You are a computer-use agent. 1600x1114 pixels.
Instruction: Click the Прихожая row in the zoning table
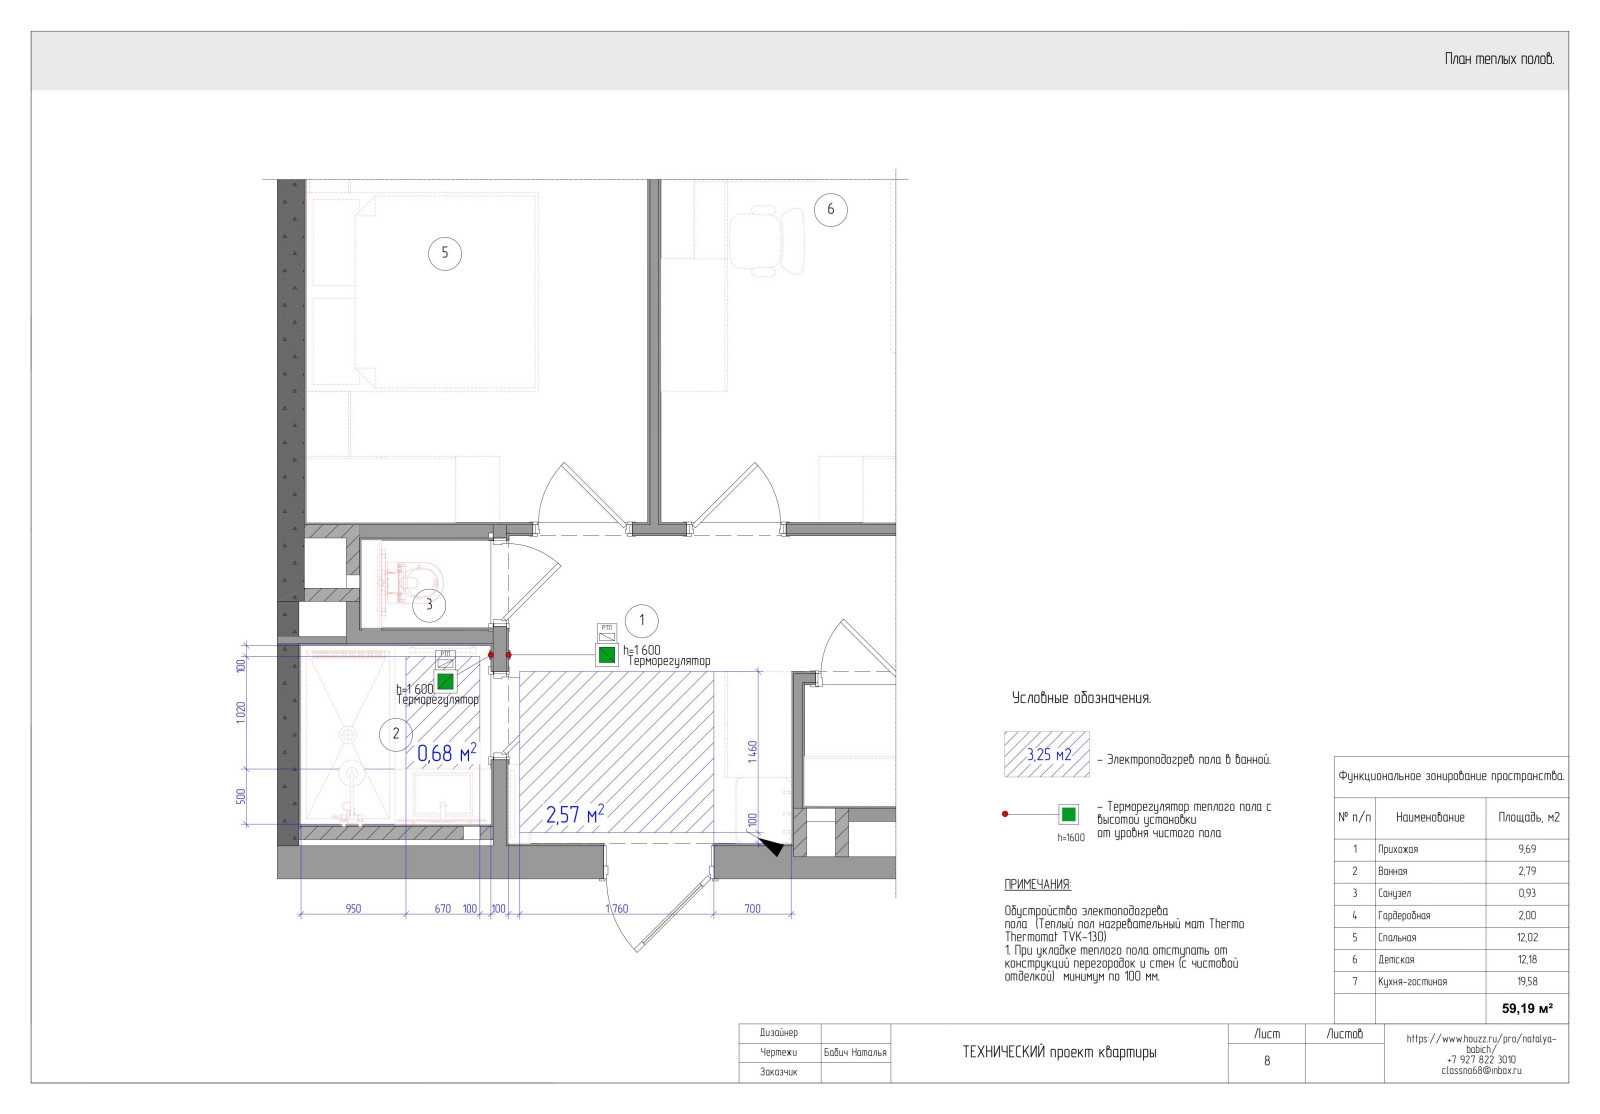click(1450, 849)
